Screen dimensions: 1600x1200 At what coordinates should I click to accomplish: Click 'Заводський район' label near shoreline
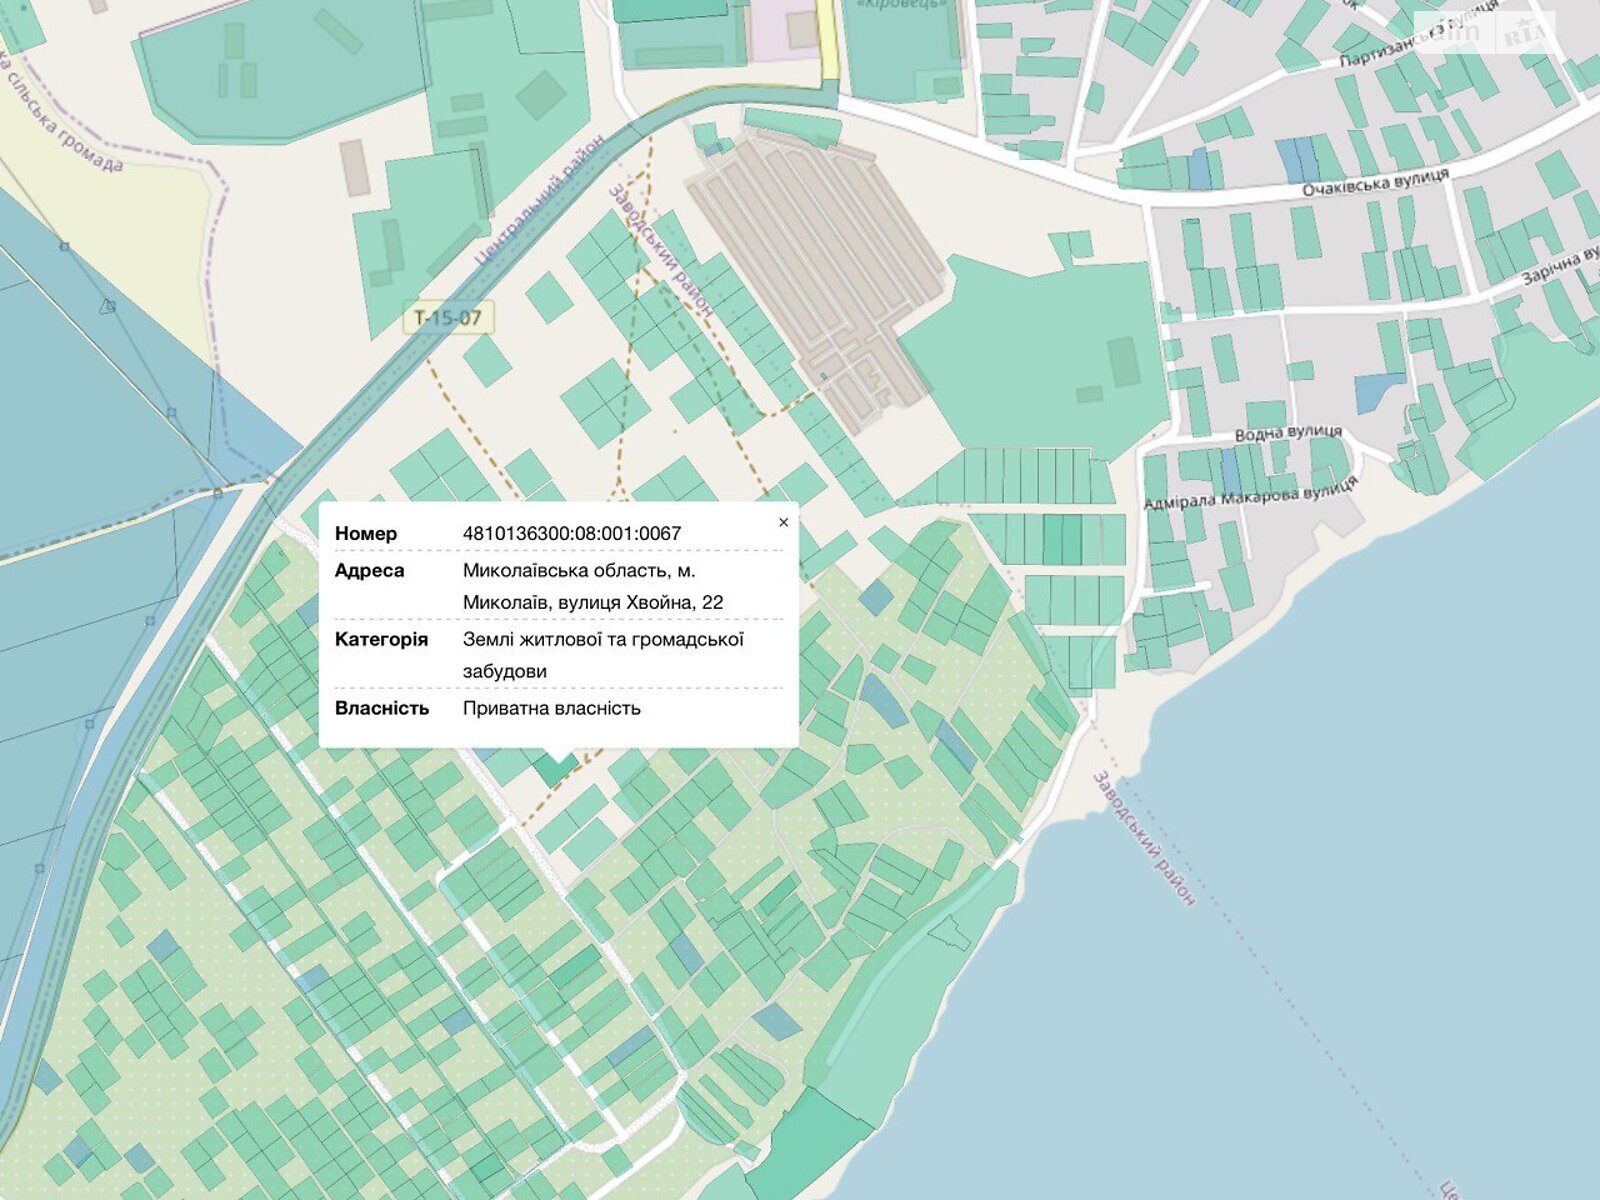[x=1144, y=838]
